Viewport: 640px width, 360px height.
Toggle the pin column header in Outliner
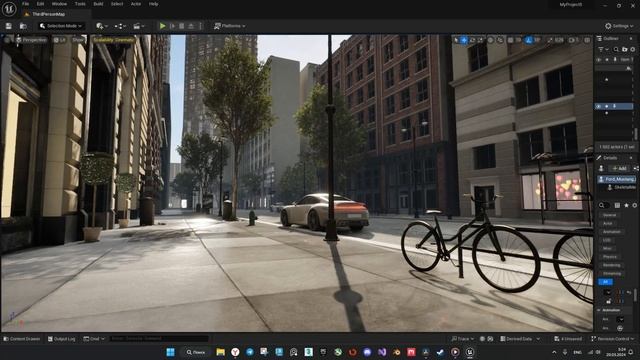point(615,60)
